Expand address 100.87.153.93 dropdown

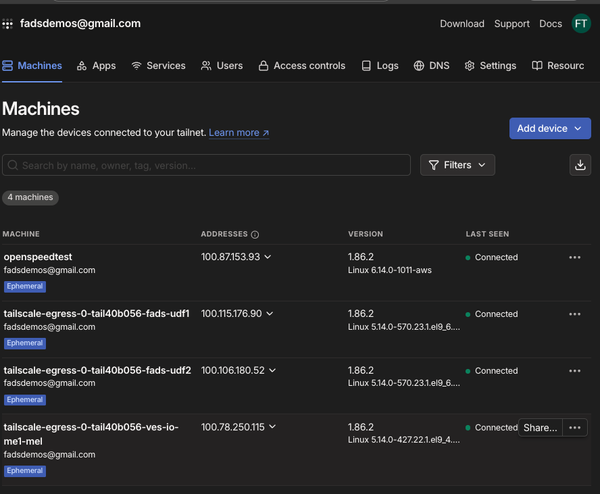268,257
